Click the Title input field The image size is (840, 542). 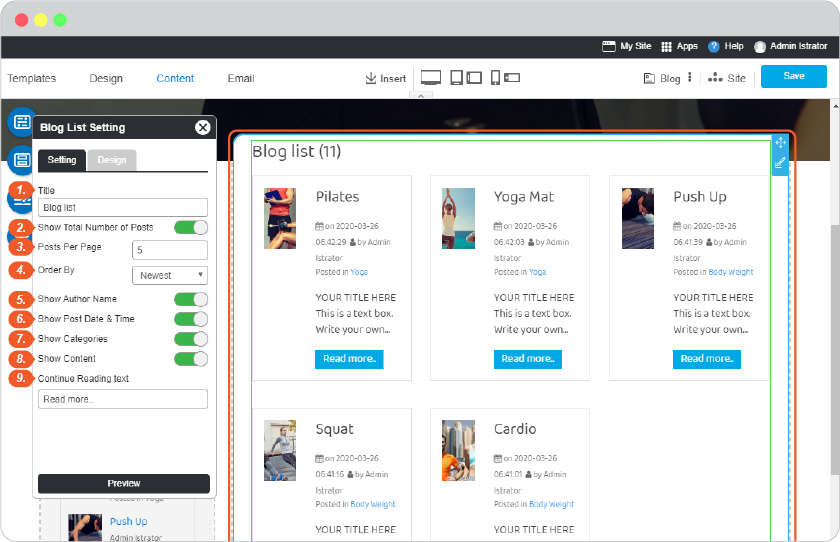tap(123, 207)
